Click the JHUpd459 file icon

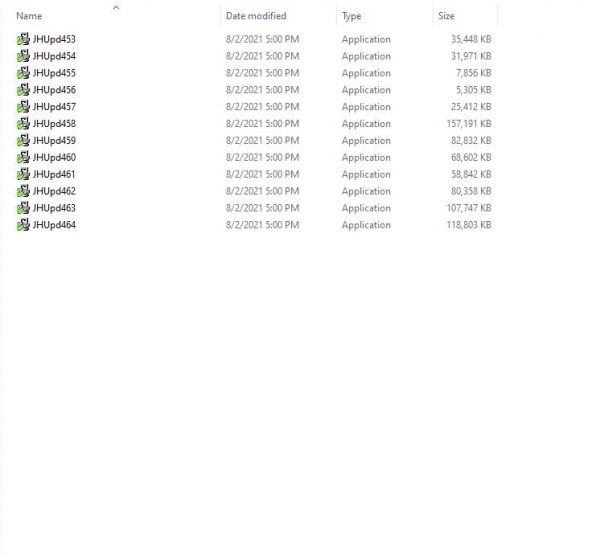coord(23,140)
